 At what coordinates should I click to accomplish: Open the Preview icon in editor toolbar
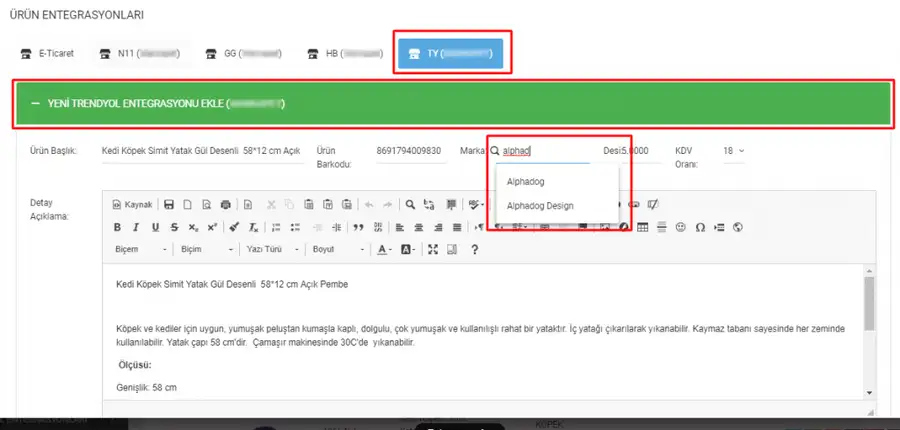click(207, 204)
